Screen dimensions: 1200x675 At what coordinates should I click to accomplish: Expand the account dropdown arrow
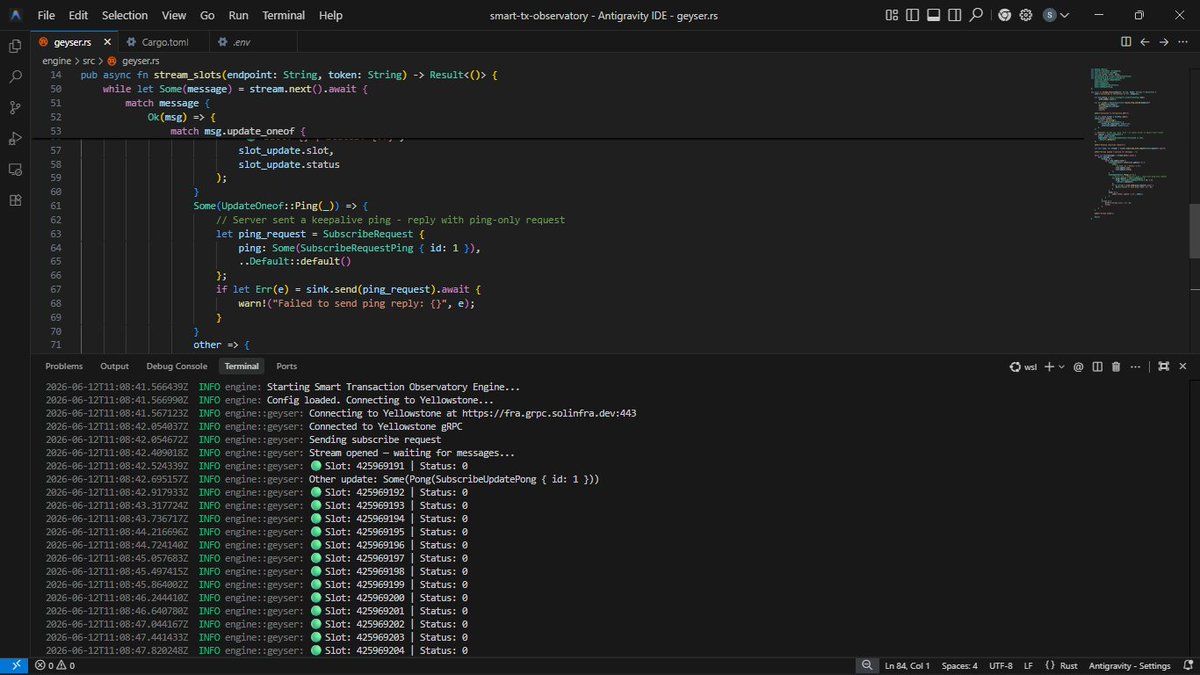(1064, 15)
